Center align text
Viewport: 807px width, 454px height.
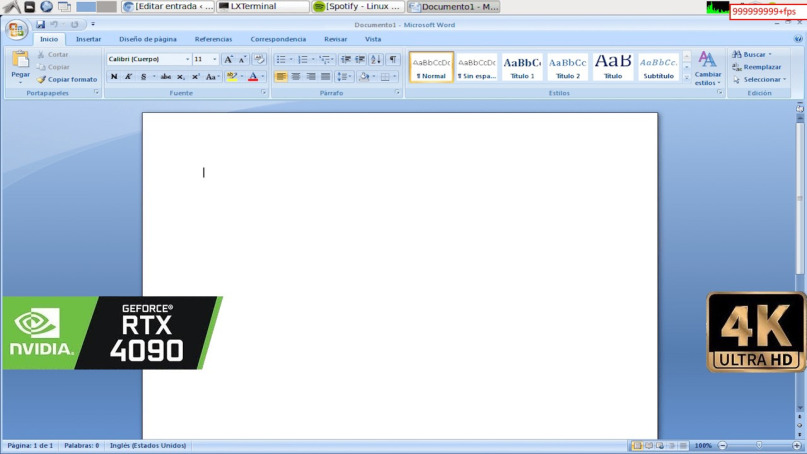click(296, 77)
